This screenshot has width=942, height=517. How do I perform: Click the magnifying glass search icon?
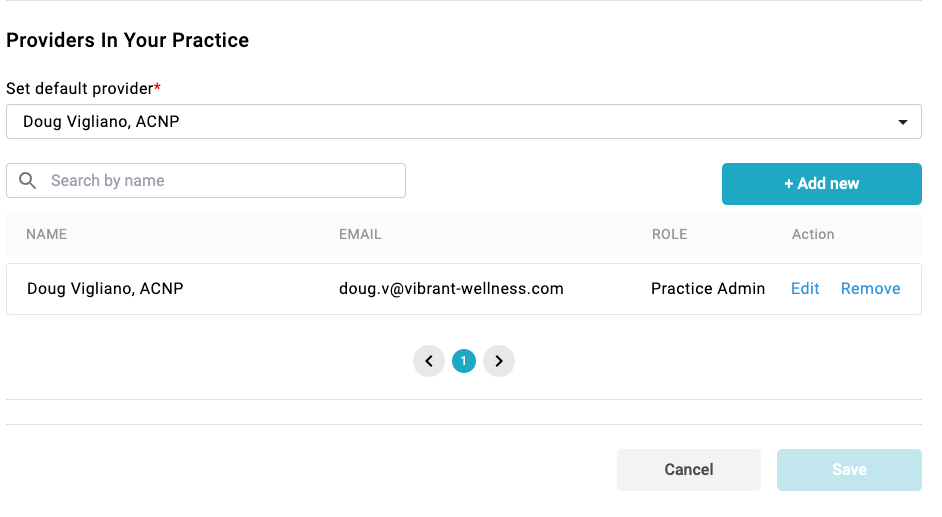coord(28,181)
